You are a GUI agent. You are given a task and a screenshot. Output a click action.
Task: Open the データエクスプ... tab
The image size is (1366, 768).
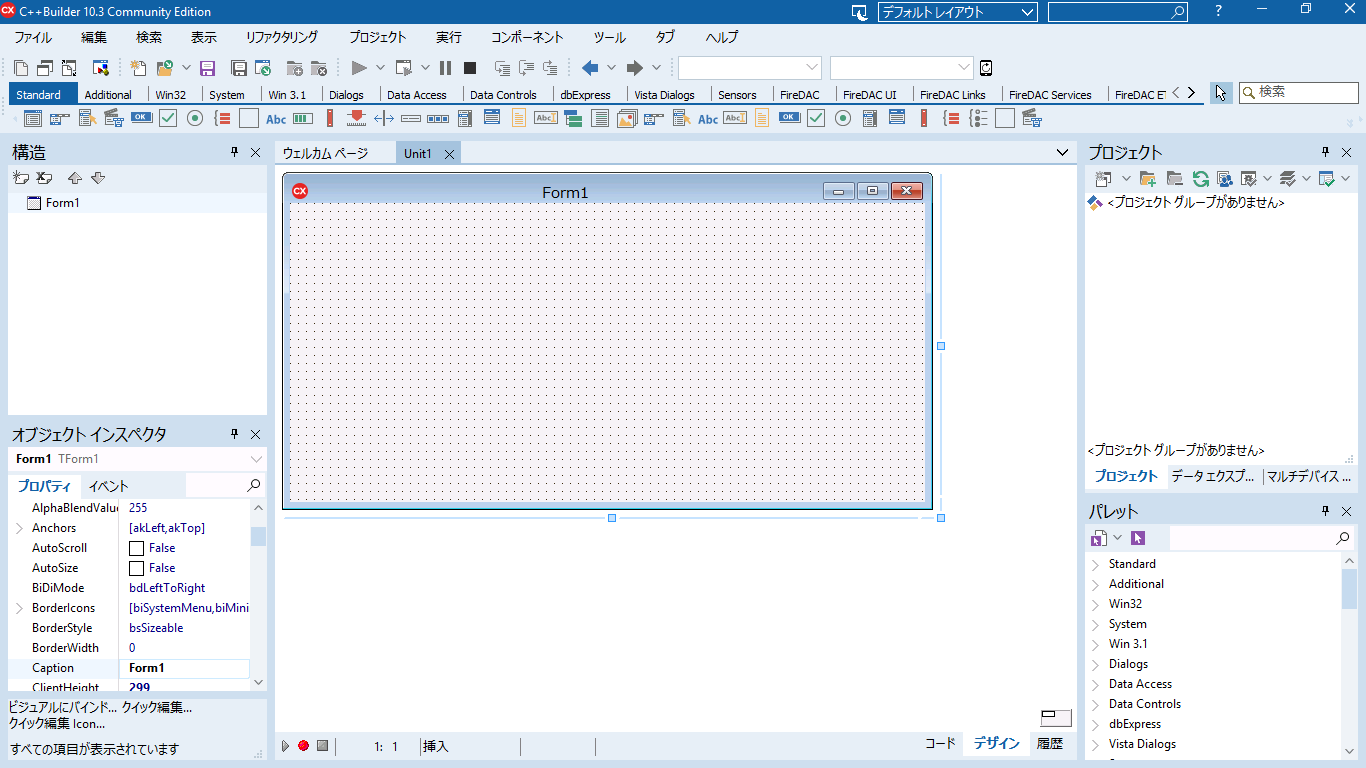(x=1212, y=476)
